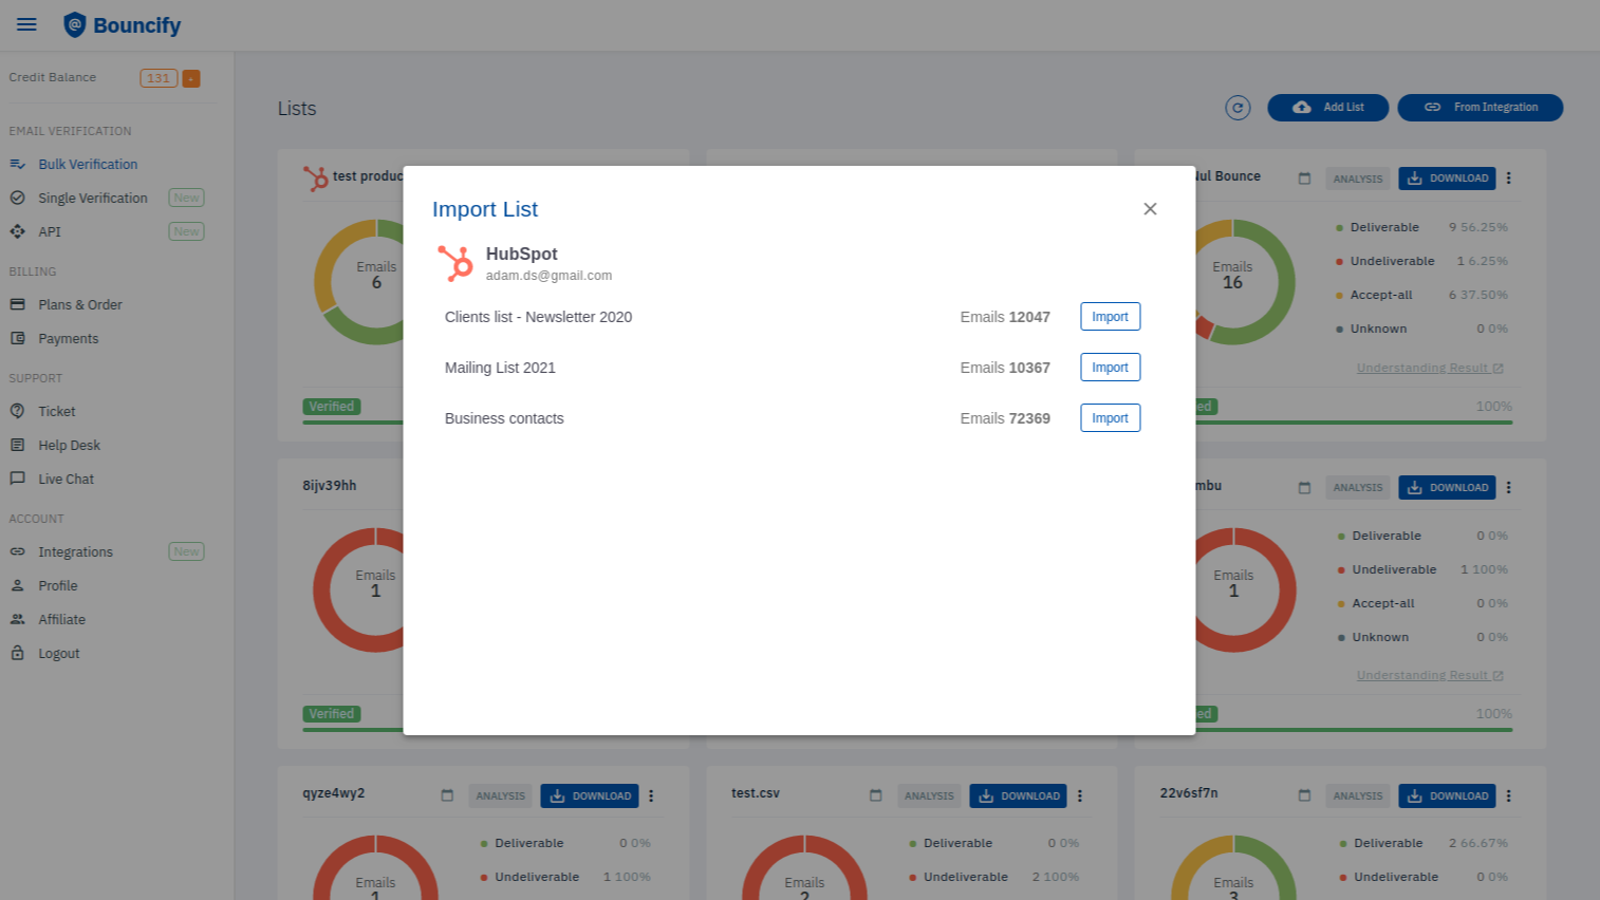The height and width of the screenshot is (900, 1600).
Task: Open three-dot menu on test.csv list card
Action: 1080,796
